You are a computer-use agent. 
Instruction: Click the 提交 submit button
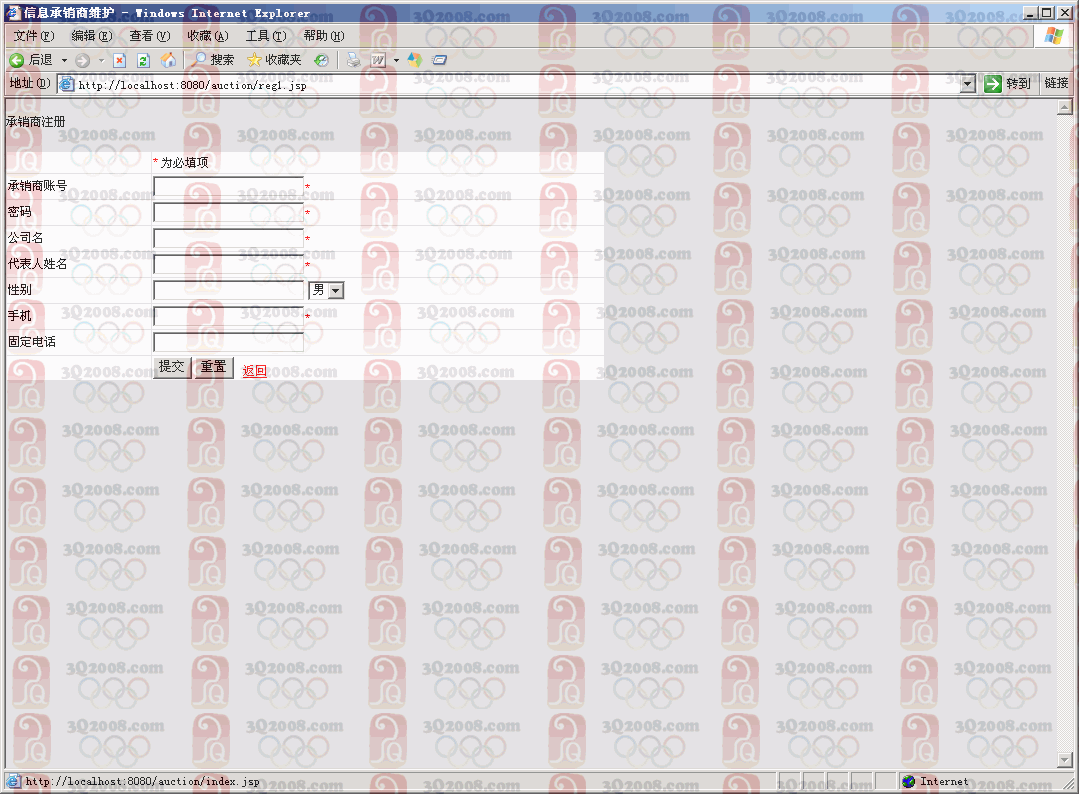pyautogui.click(x=172, y=367)
